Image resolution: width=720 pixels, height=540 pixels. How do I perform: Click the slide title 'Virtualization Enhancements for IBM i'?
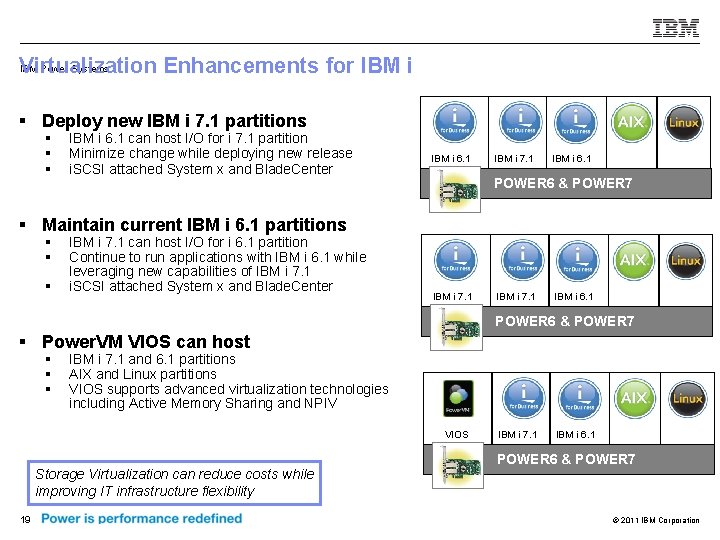coord(215,65)
